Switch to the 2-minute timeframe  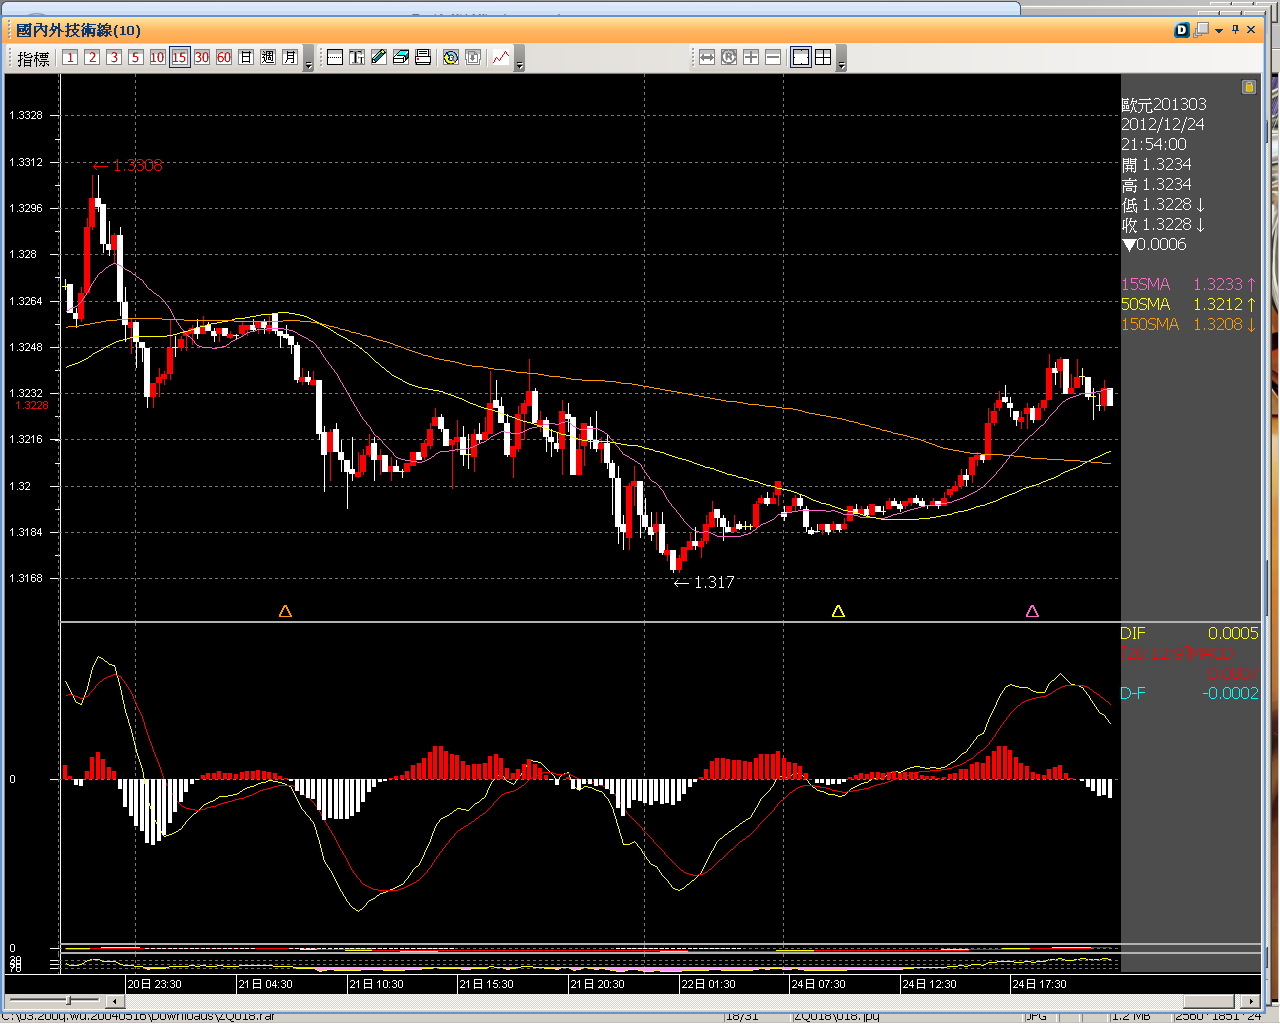coord(92,58)
